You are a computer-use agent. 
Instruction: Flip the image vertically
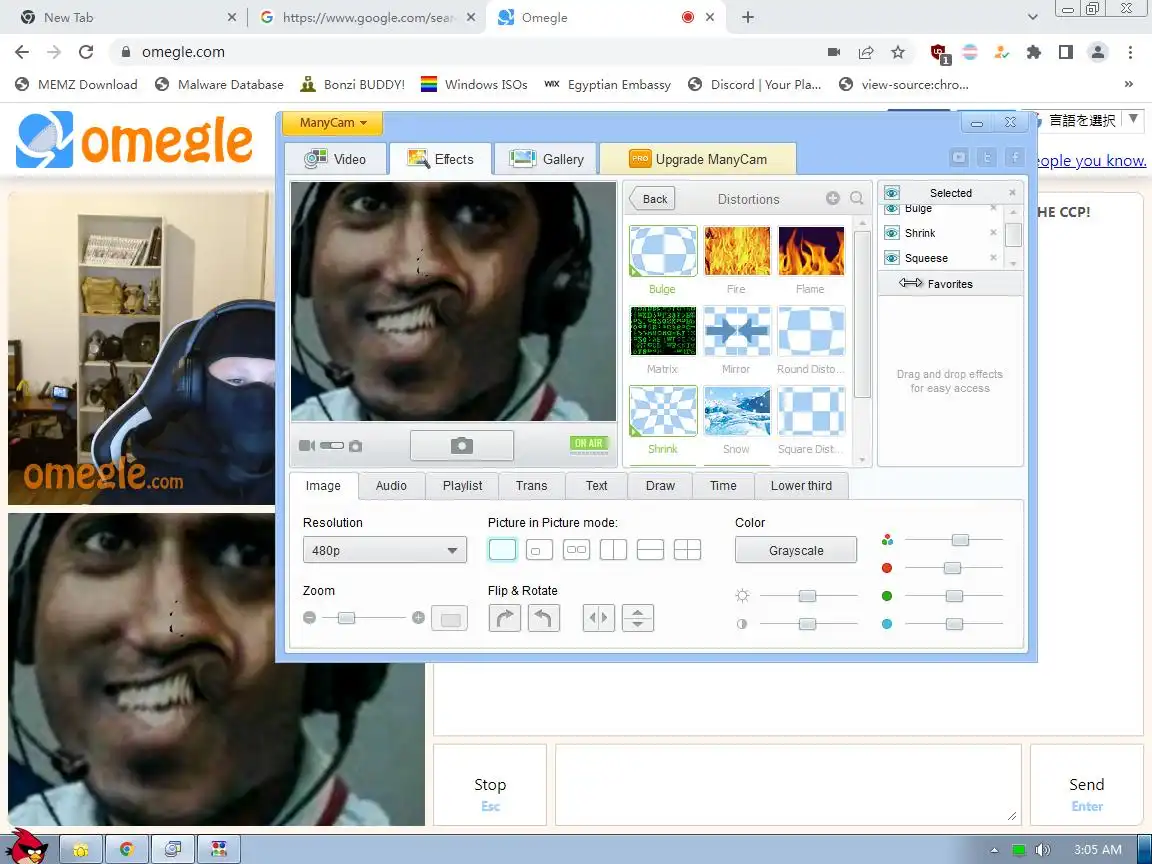tap(638, 618)
